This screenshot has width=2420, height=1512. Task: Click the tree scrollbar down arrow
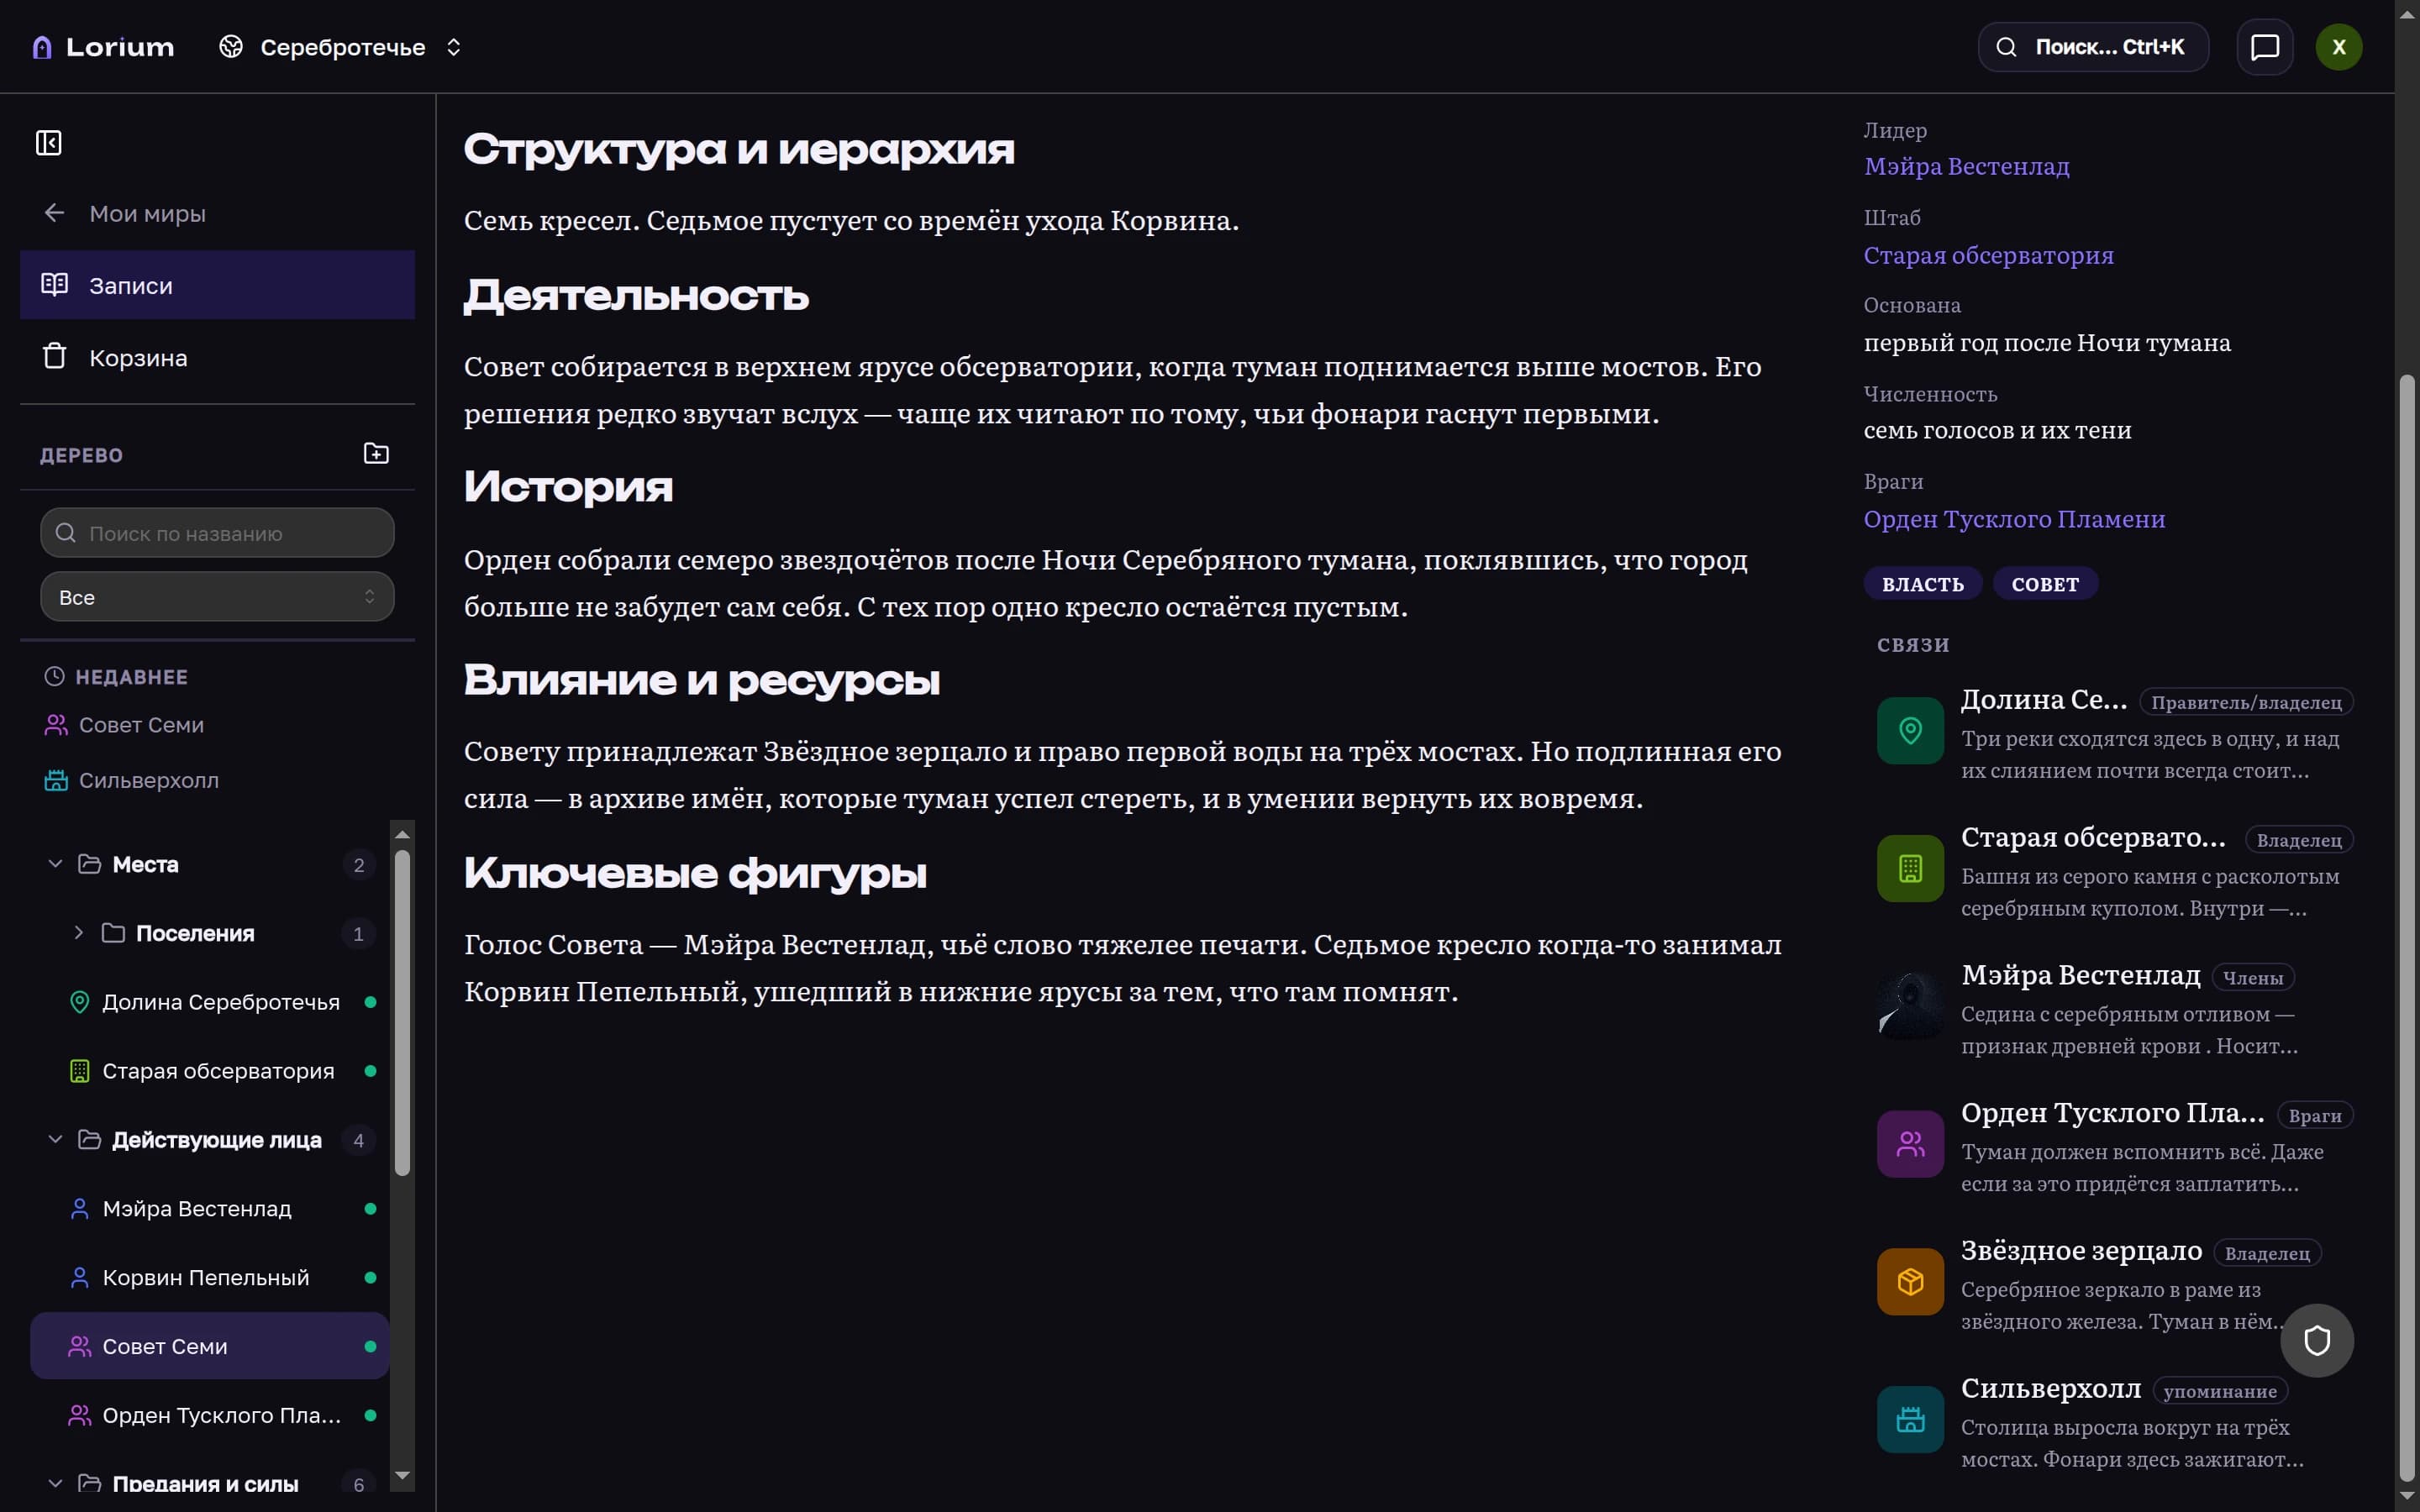[402, 1476]
